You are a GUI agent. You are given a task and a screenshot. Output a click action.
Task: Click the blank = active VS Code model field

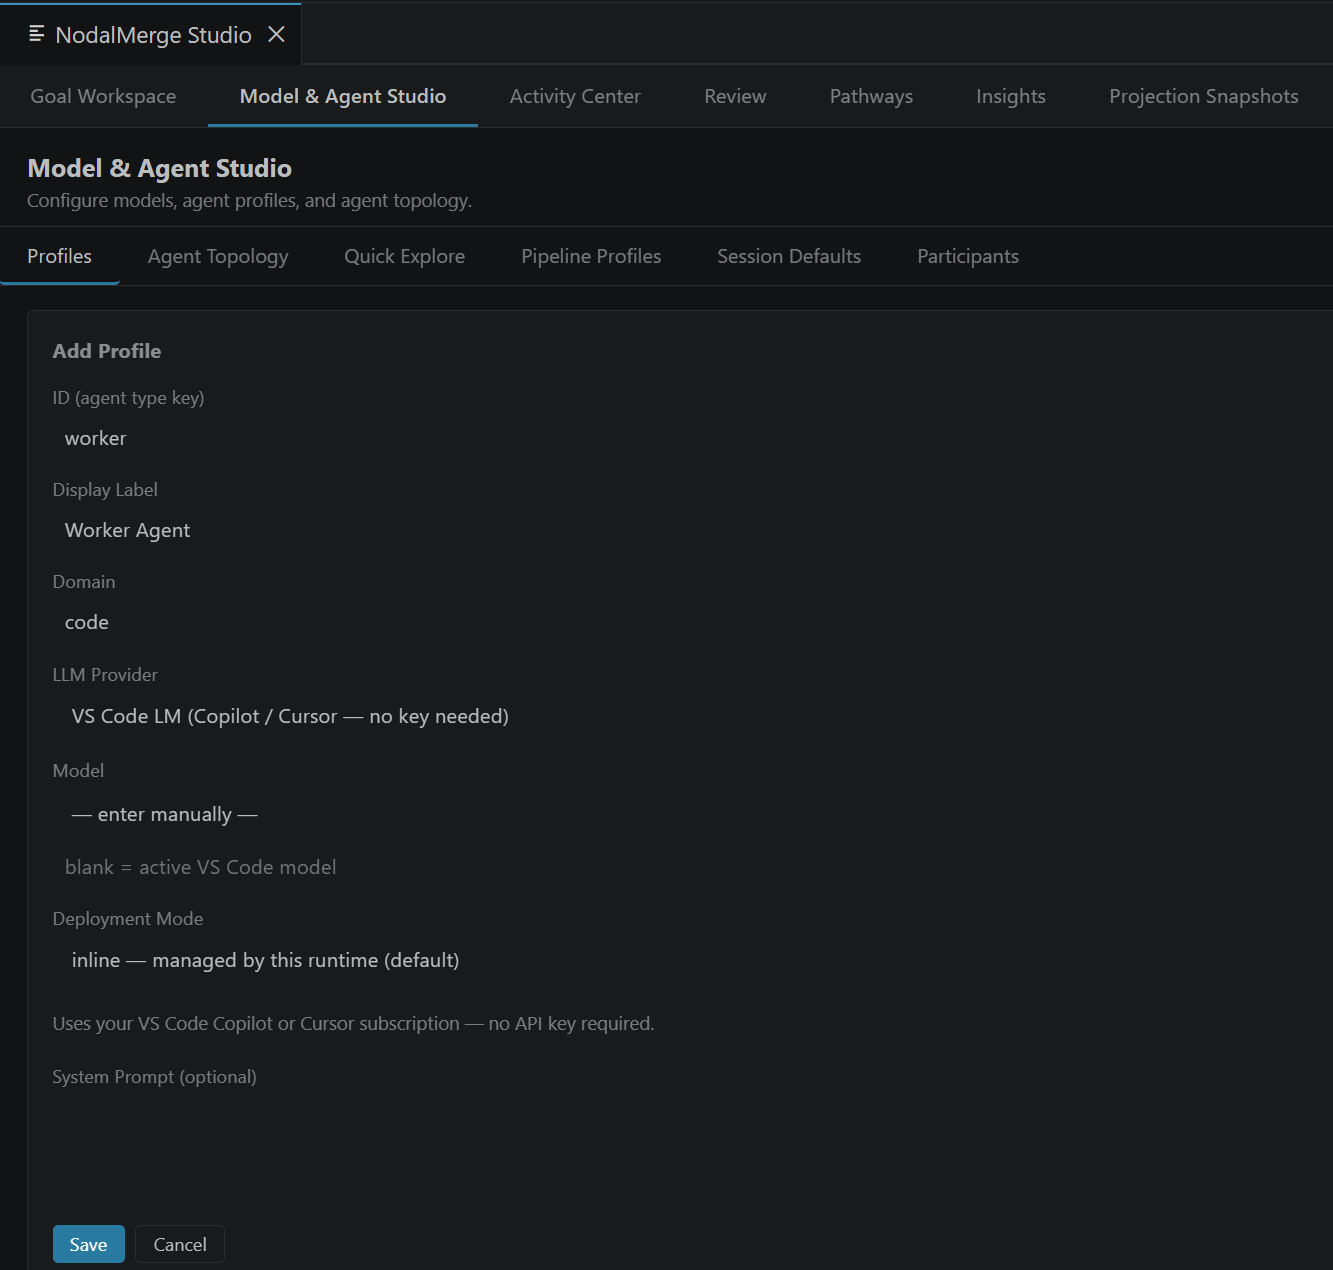click(x=692, y=867)
